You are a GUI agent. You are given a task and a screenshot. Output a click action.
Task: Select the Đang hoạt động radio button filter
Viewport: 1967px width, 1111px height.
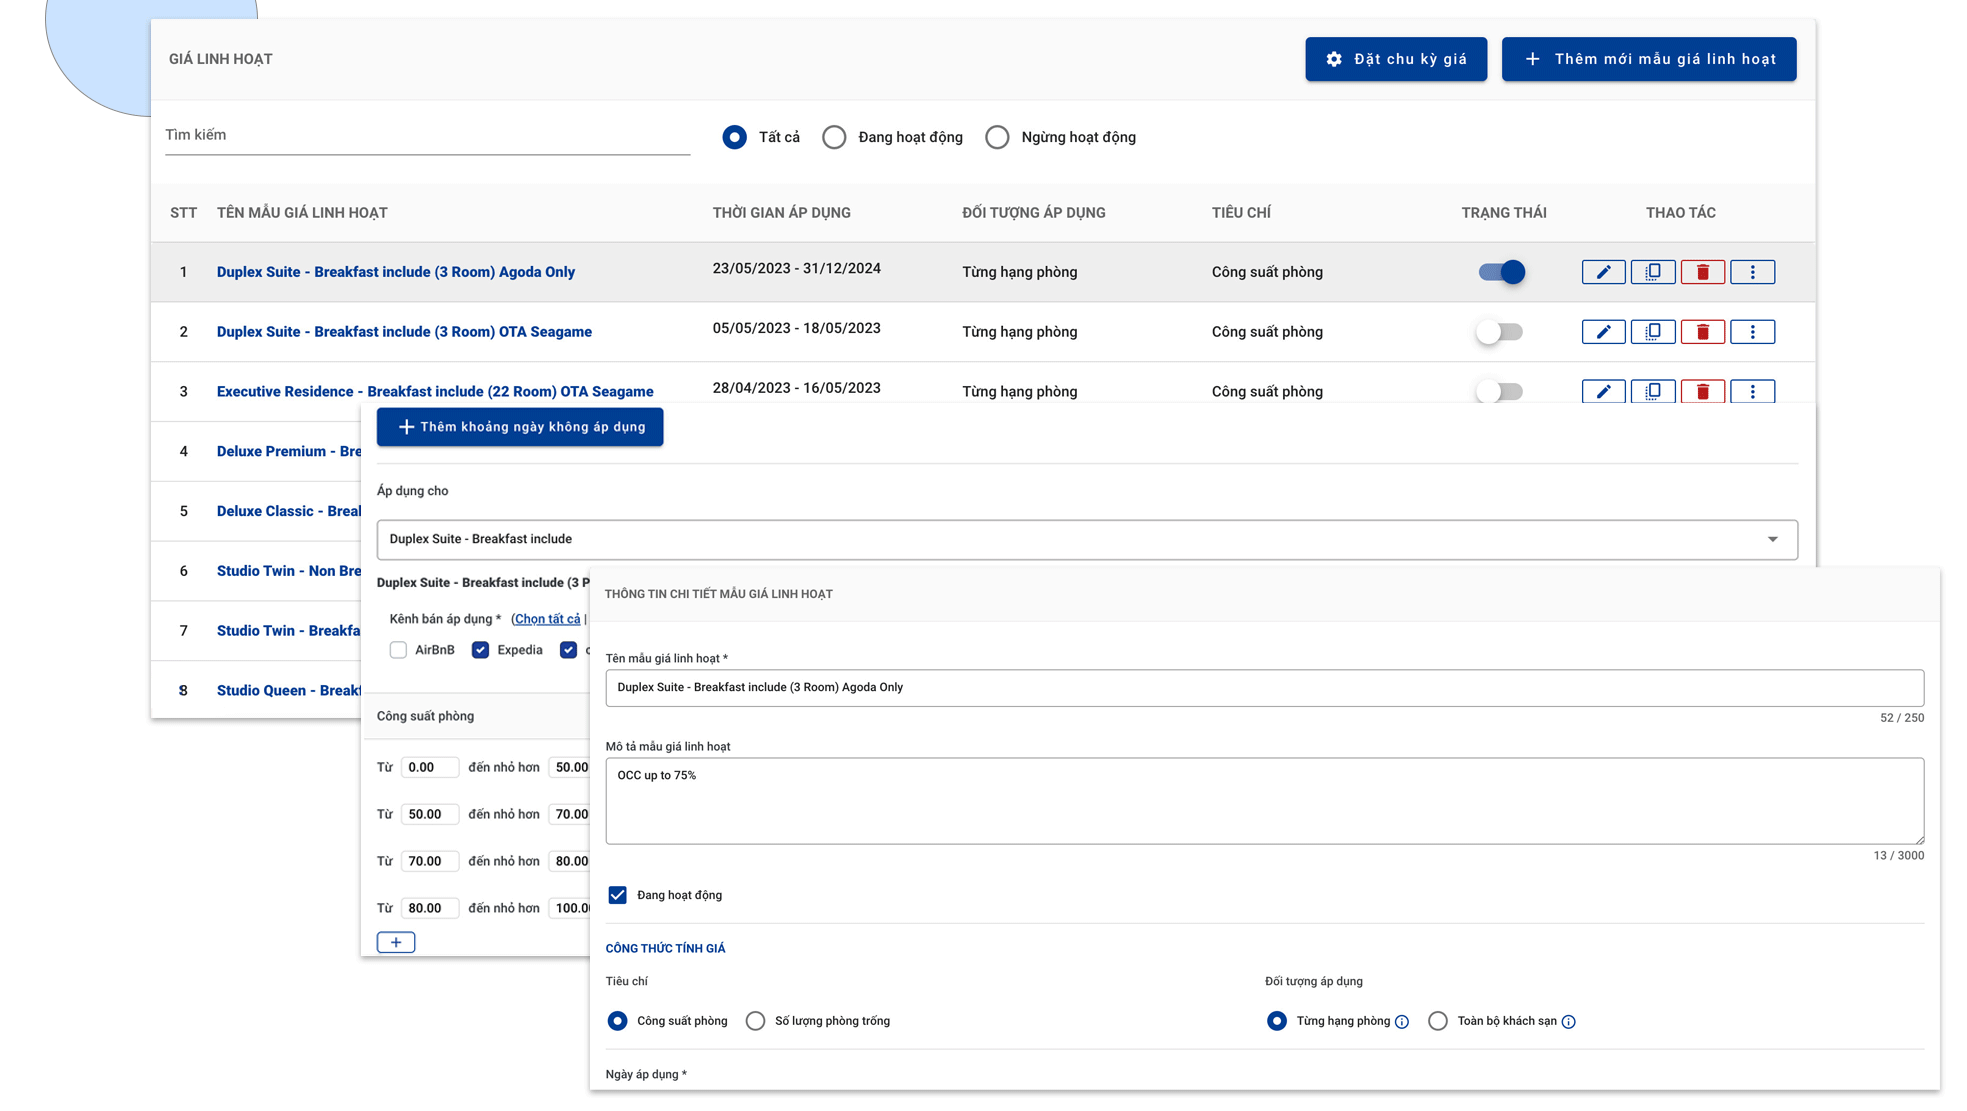click(x=836, y=137)
